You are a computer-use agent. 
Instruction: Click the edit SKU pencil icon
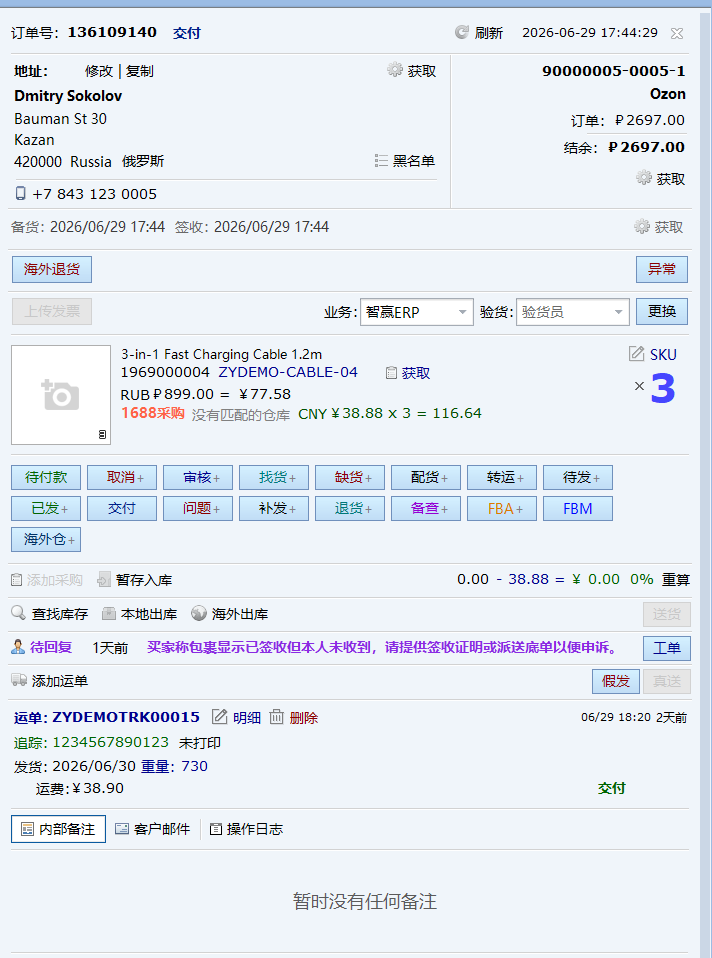coord(636,354)
